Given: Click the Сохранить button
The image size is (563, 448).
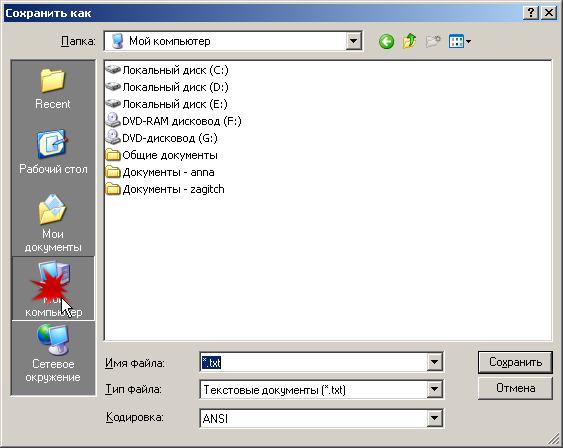Looking at the screenshot, I should pyautogui.click(x=515, y=362).
